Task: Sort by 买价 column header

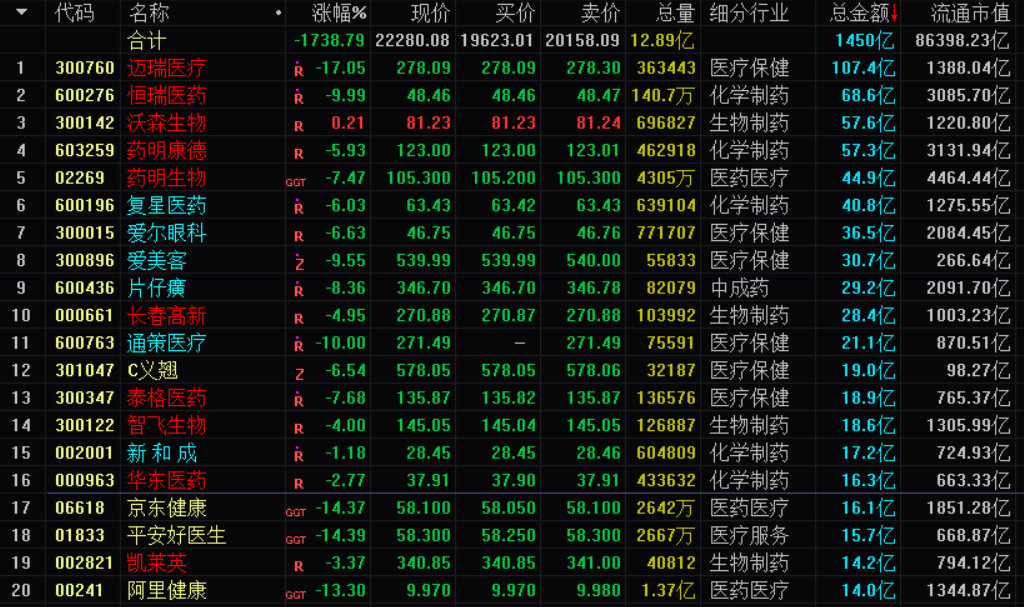Action: (515, 12)
